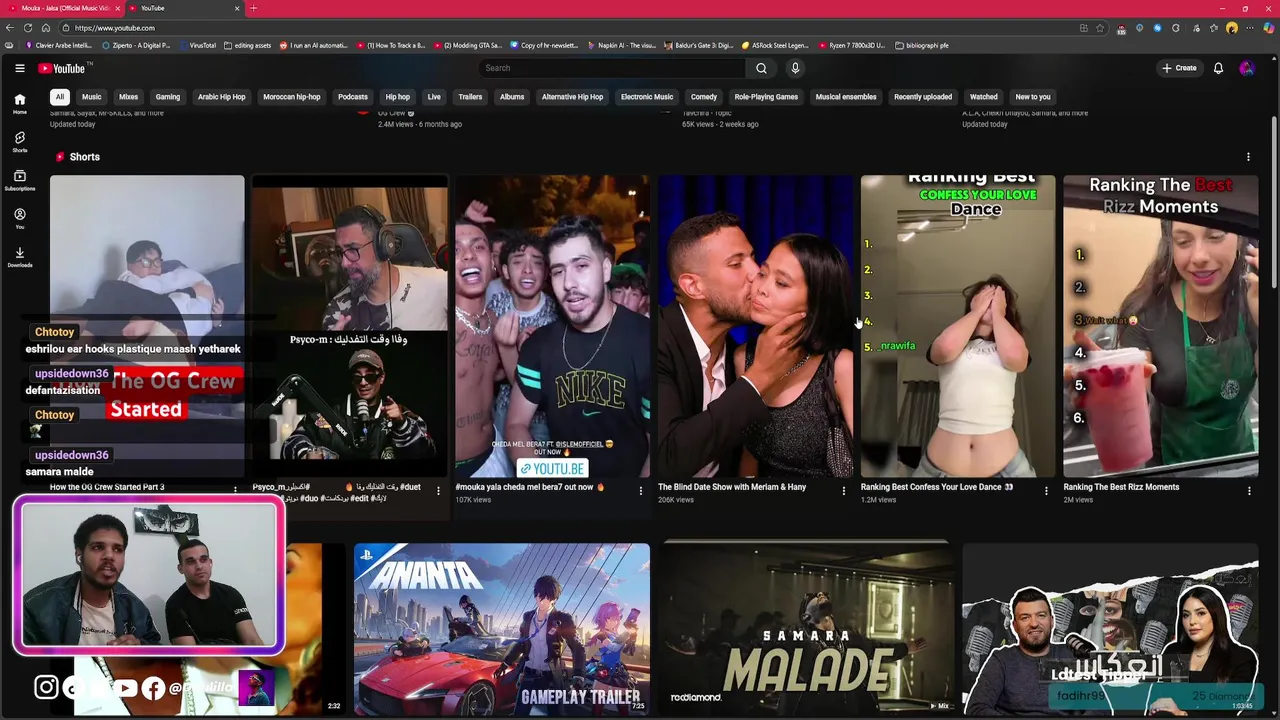Go back in the browser
1280x720 pixels.
(x=10, y=28)
